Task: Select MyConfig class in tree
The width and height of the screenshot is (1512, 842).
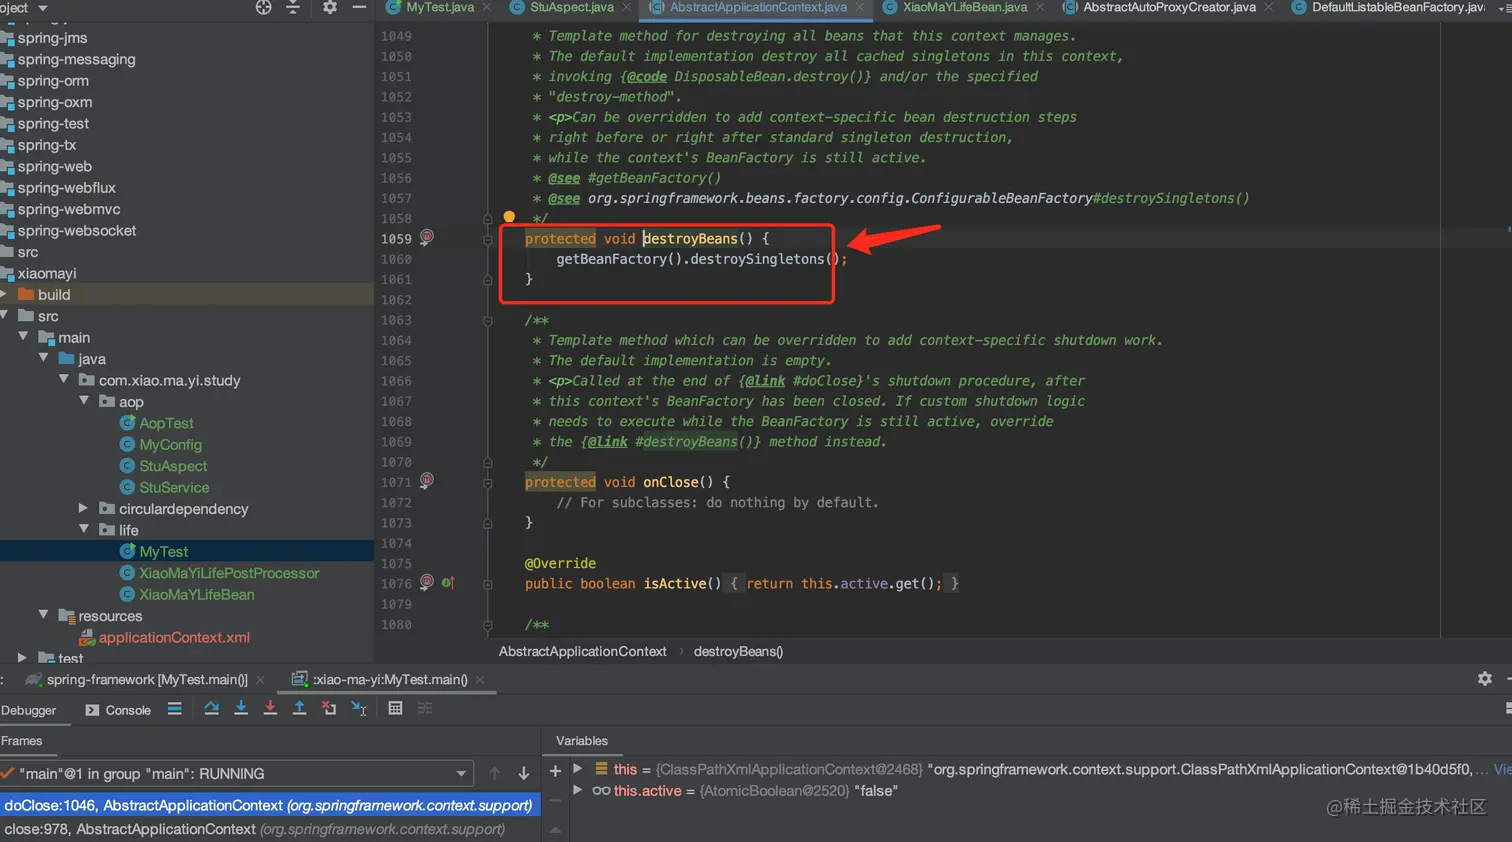Action: click(170, 444)
